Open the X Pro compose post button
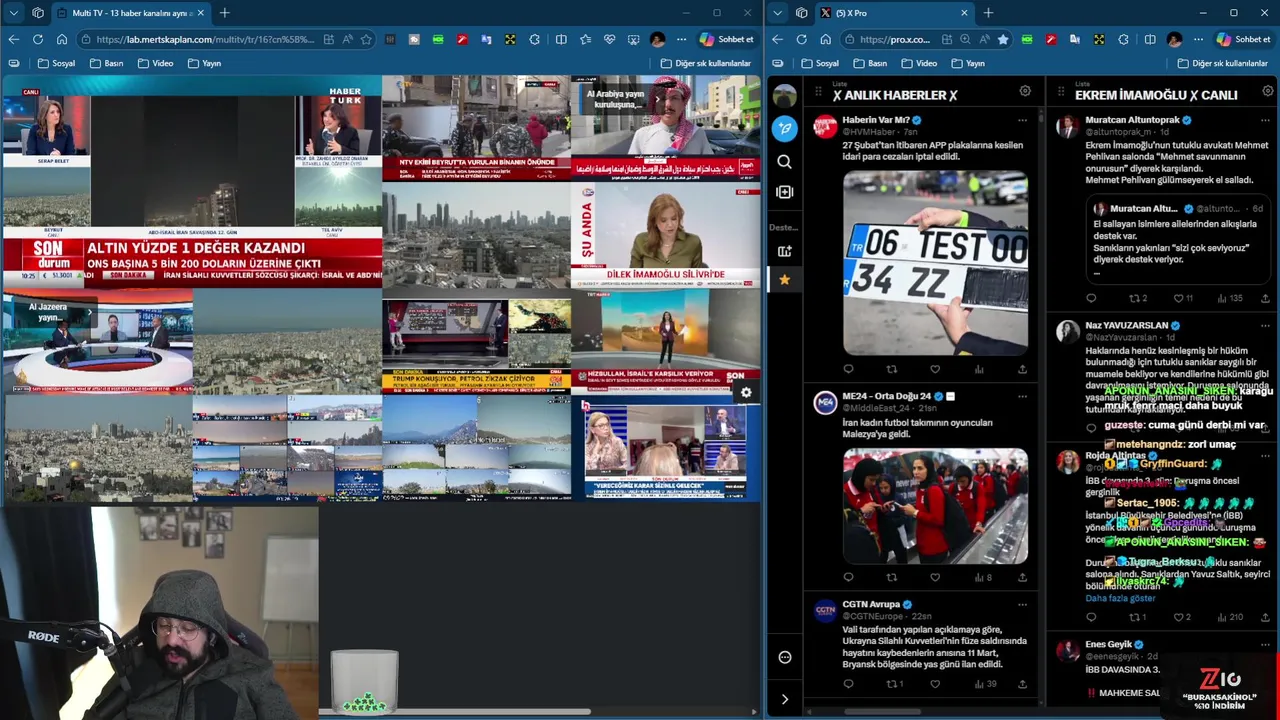Screen dimensions: 1280x720 [785, 128]
